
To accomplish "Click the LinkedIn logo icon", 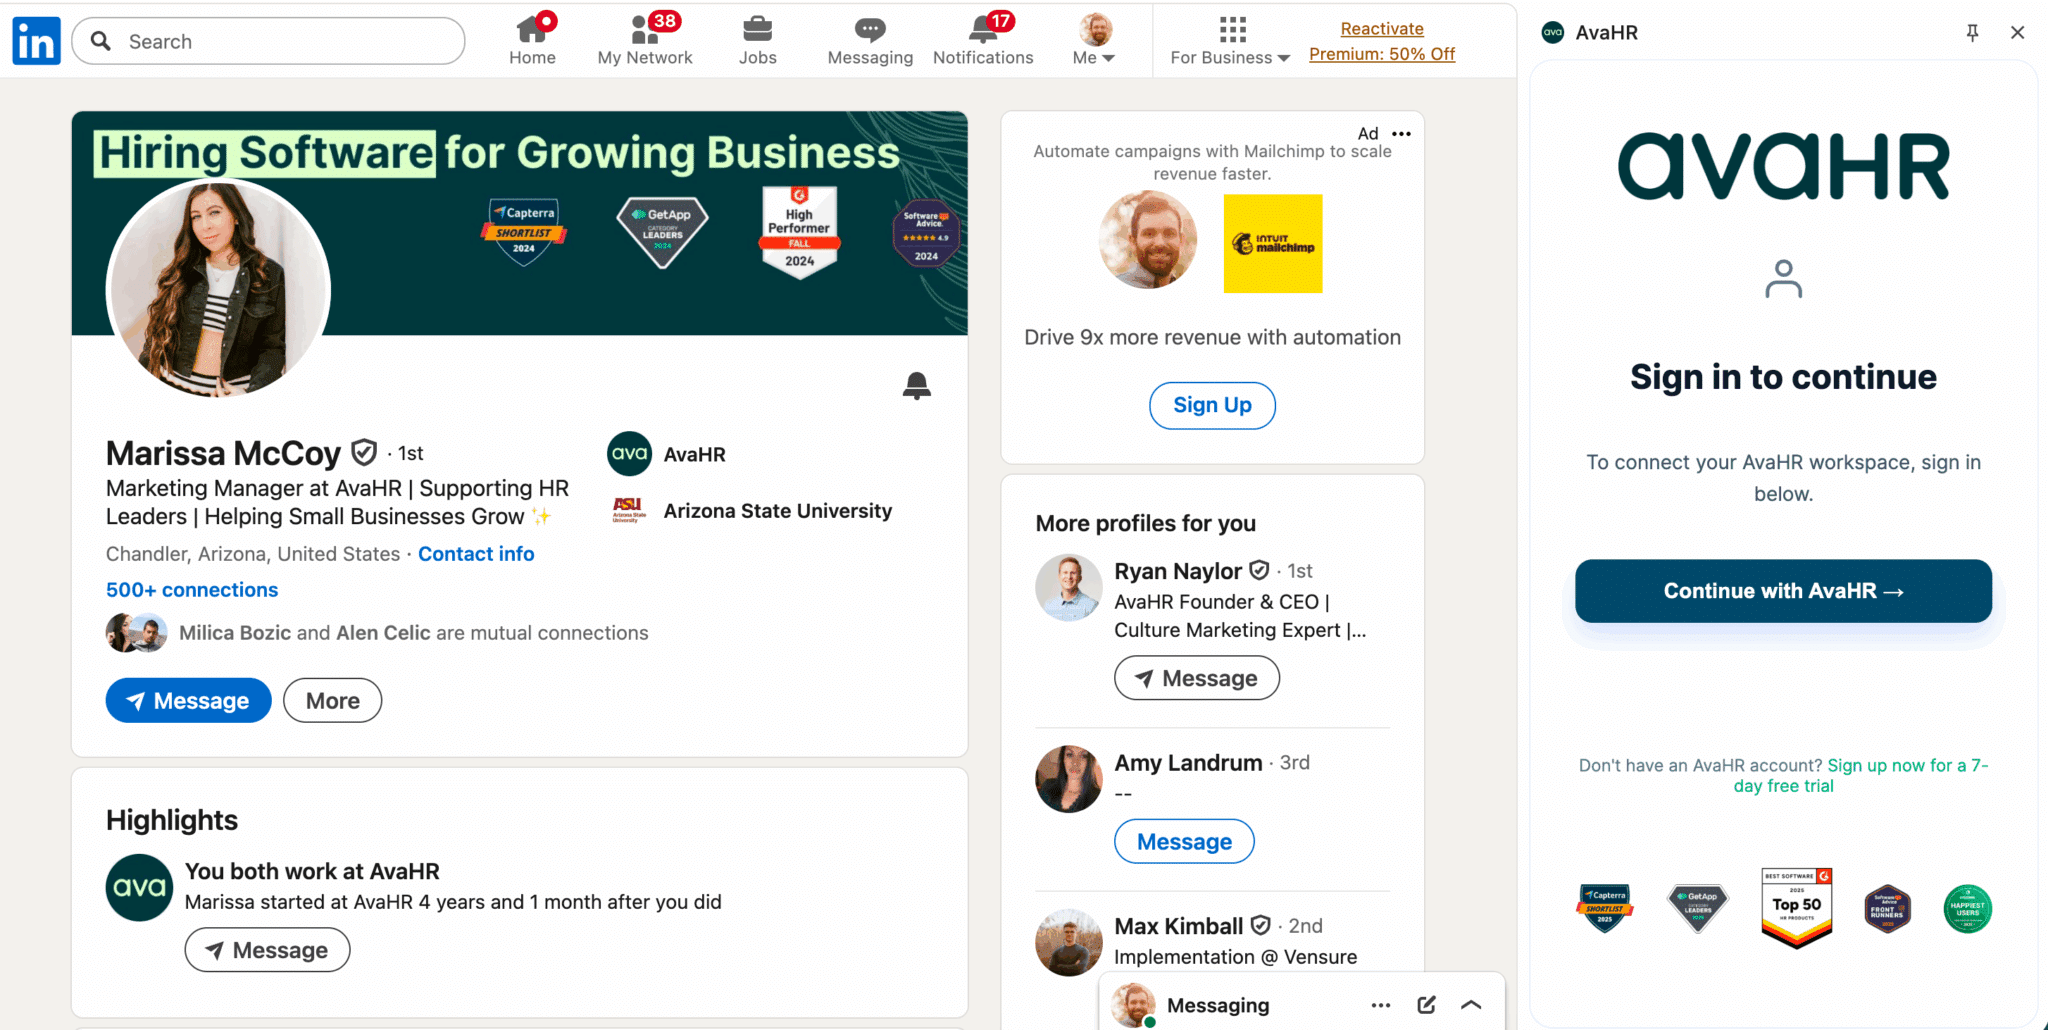I will [37, 41].
